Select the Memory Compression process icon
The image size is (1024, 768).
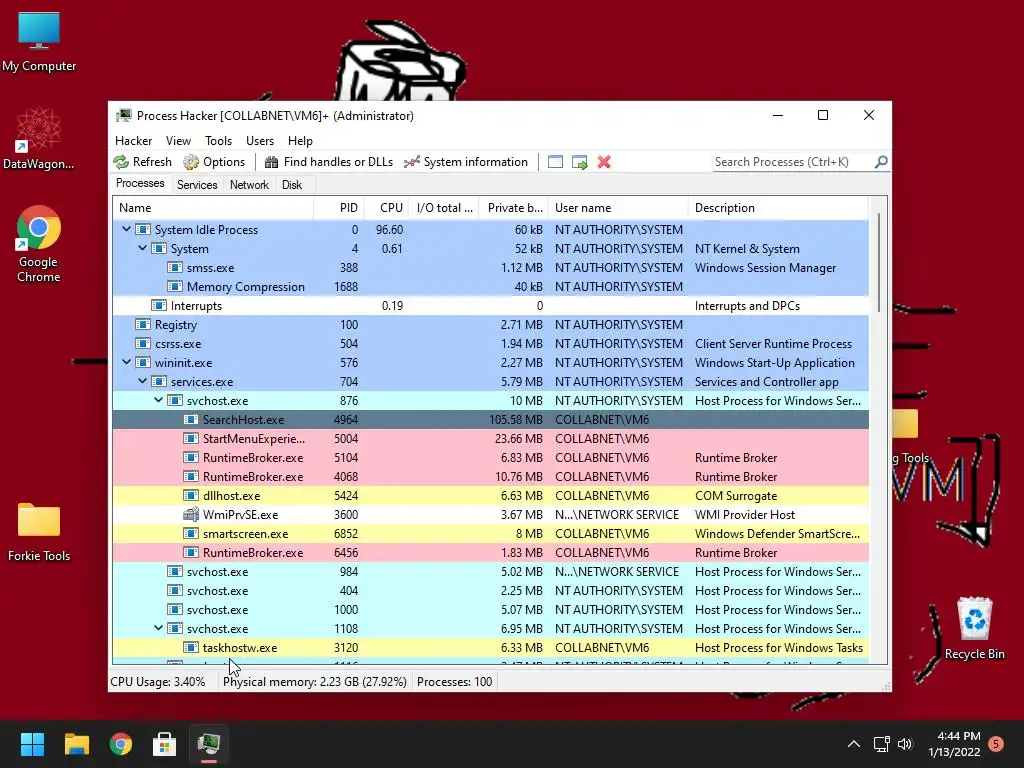[x=174, y=286]
